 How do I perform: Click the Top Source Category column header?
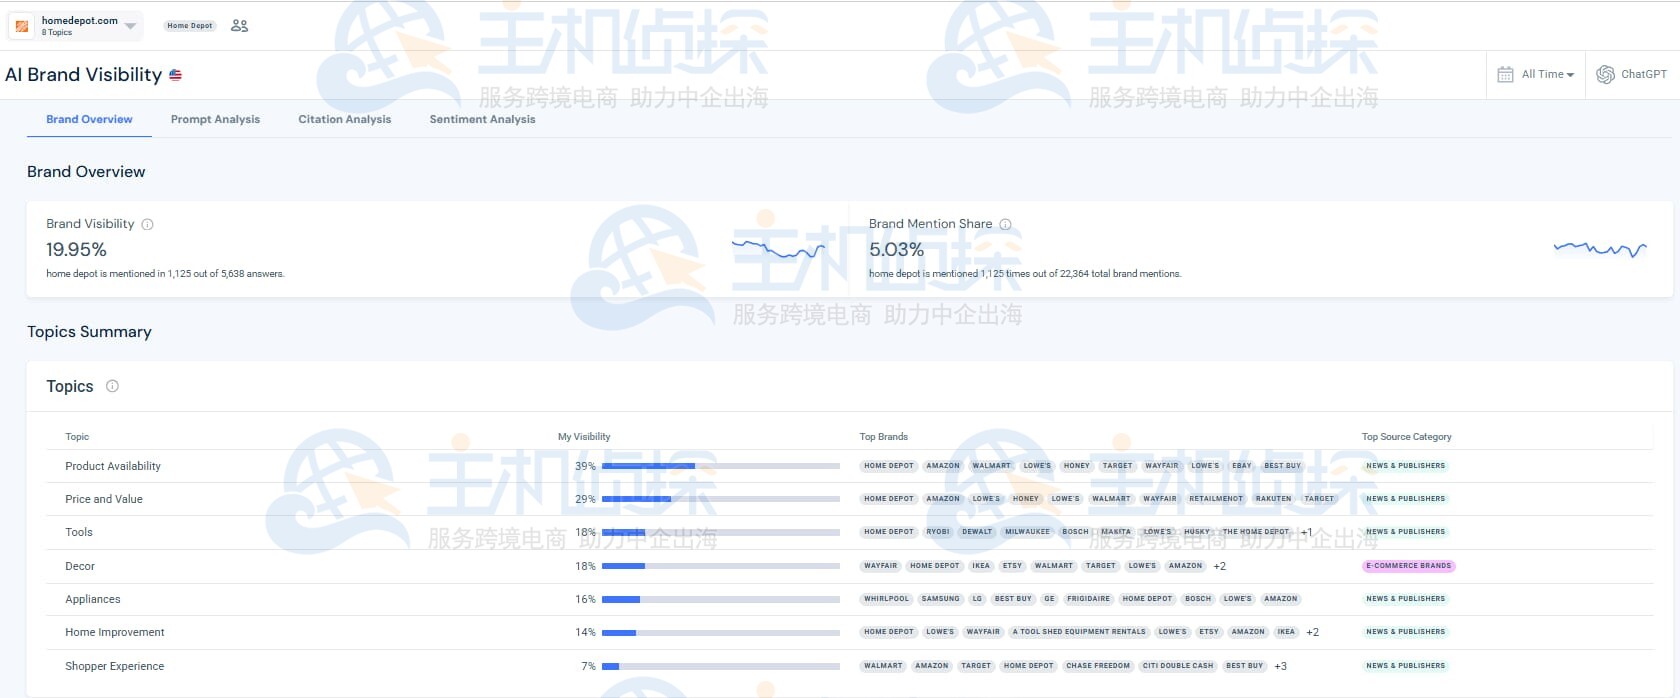pos(1406,437)
